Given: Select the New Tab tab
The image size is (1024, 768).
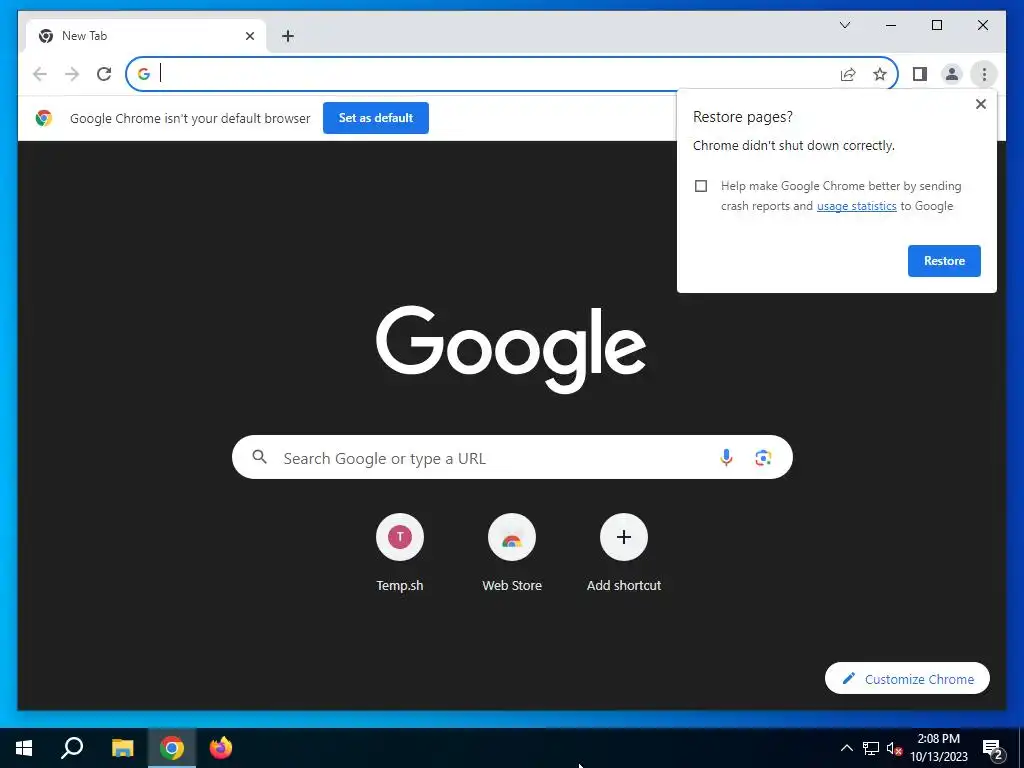Looking at the screenshot, I should [x=145, y=36].
